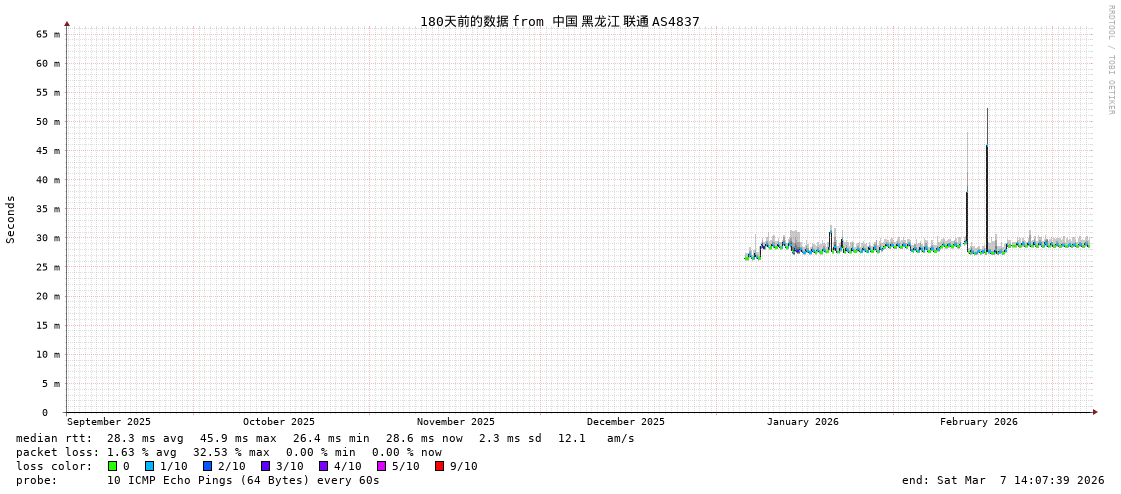Viewport: 1121px width, 494px height.
Task: Click the red arrow at x-axis end
Action: pos(1095,412)
